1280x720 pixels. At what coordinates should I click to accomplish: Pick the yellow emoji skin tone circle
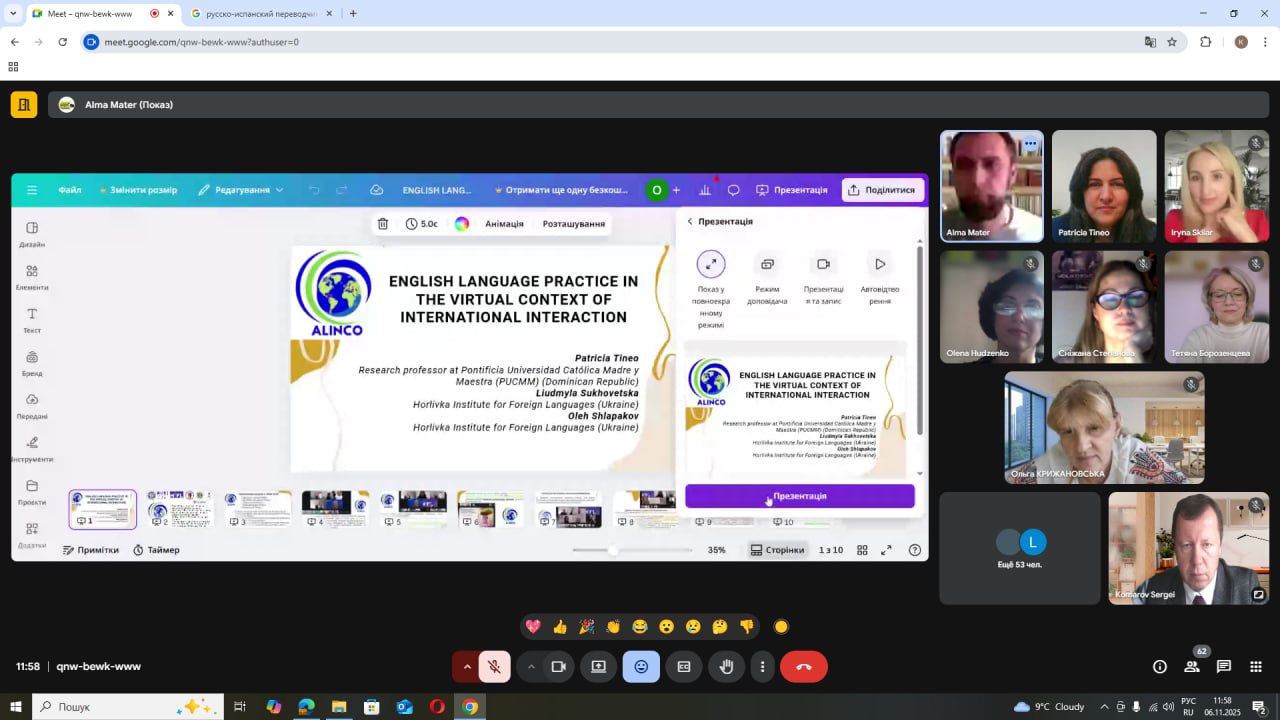(x=781, y=627)
